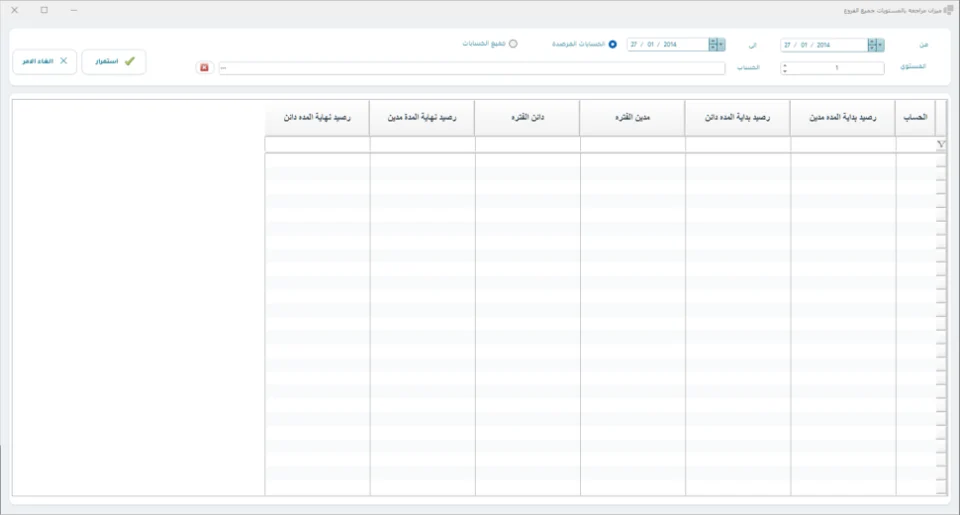Click the filter cell under رصيد بداية المده مدين
The width and height of the screenshot is (960, 515).
(x=843, y=145)
